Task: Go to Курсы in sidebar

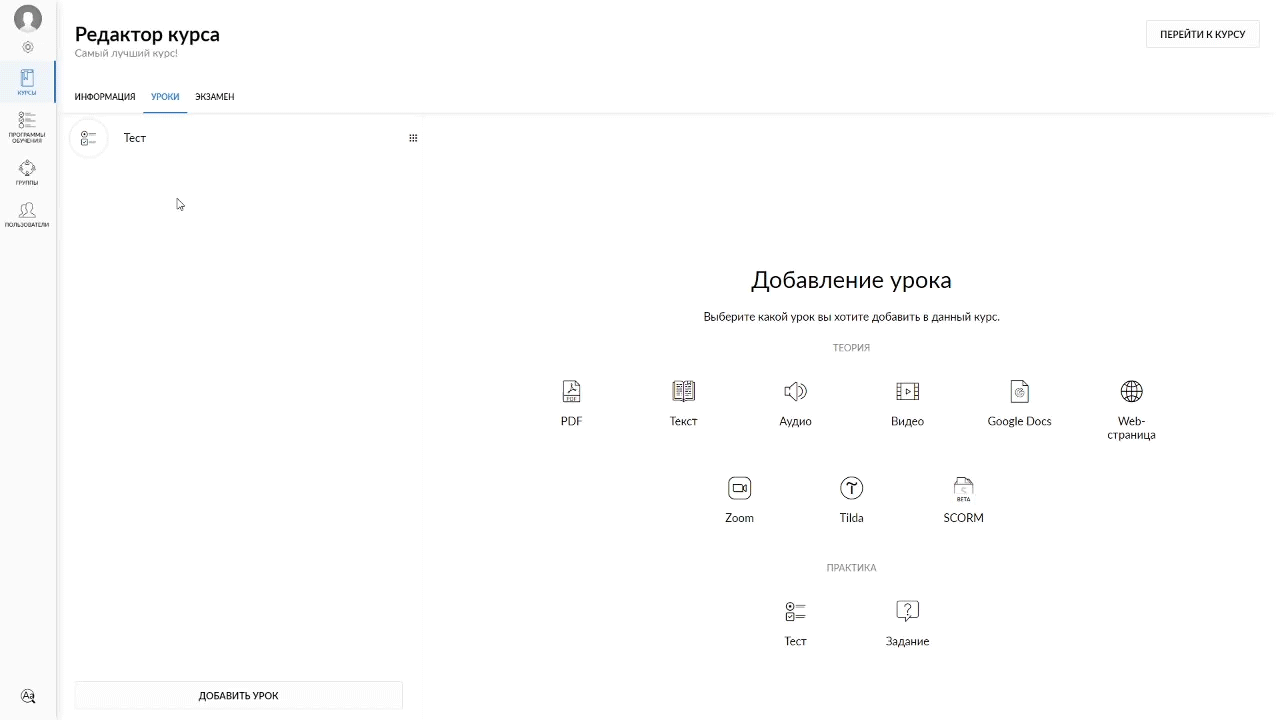Action: pos(27,82)
